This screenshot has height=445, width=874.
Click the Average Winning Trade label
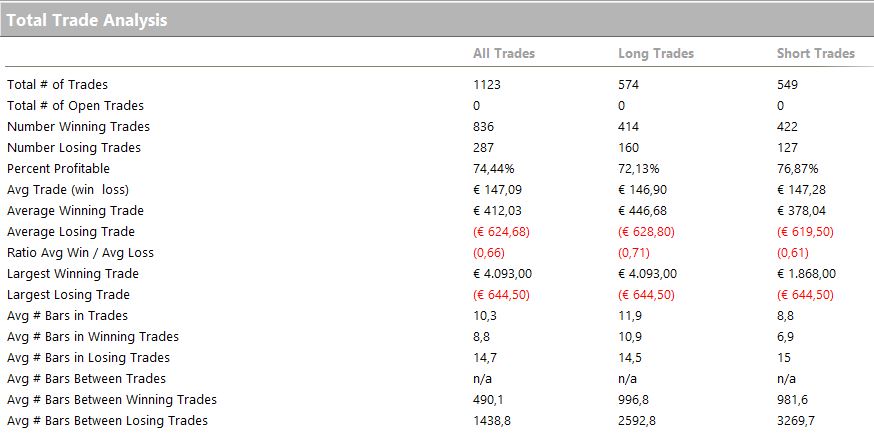pyautogui.click(x=75, y=211)
